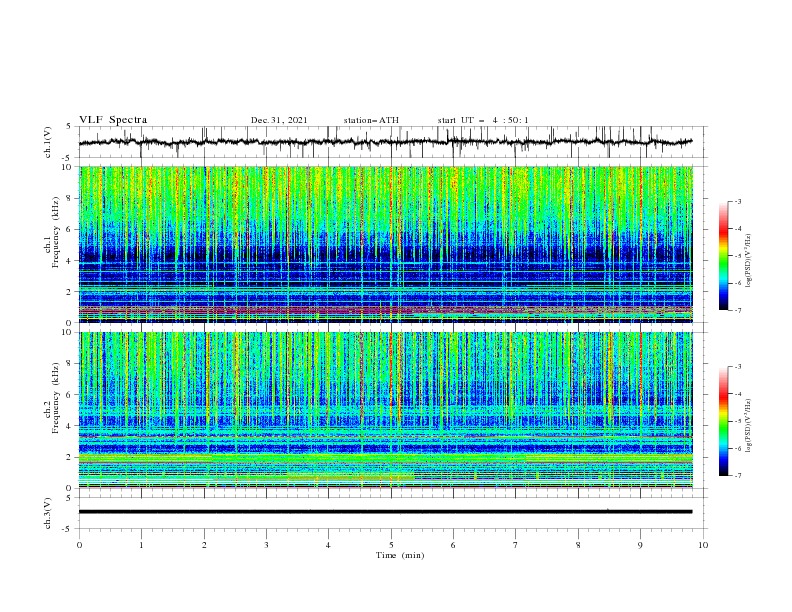The width and height of the screenshot is (792, 612).
Task: Click the ch.2 spectrogram panel
Action: [386, 410]
